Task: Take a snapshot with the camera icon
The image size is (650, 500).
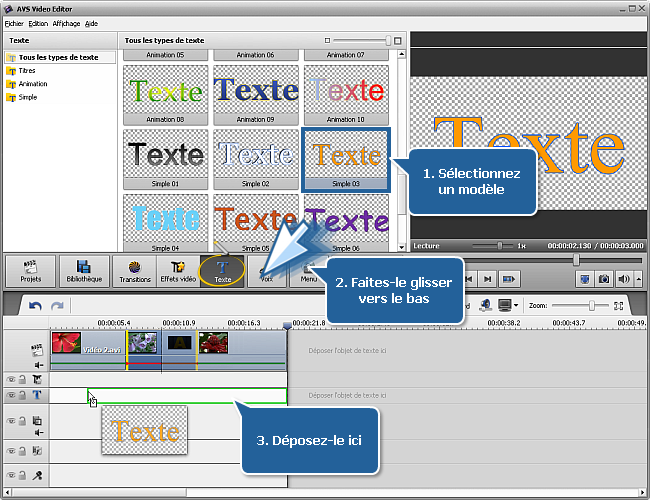Action: click(604, 279)
